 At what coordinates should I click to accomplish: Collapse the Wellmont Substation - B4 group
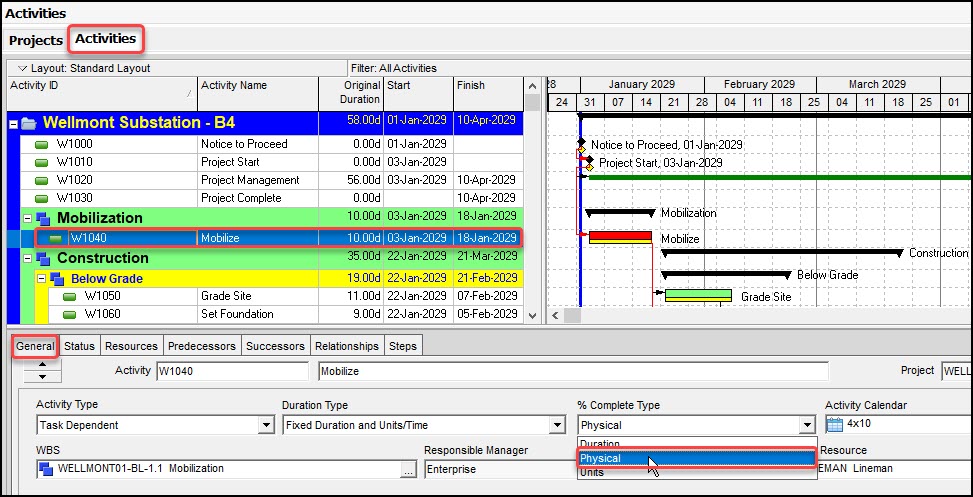click(x=13, y=123)
